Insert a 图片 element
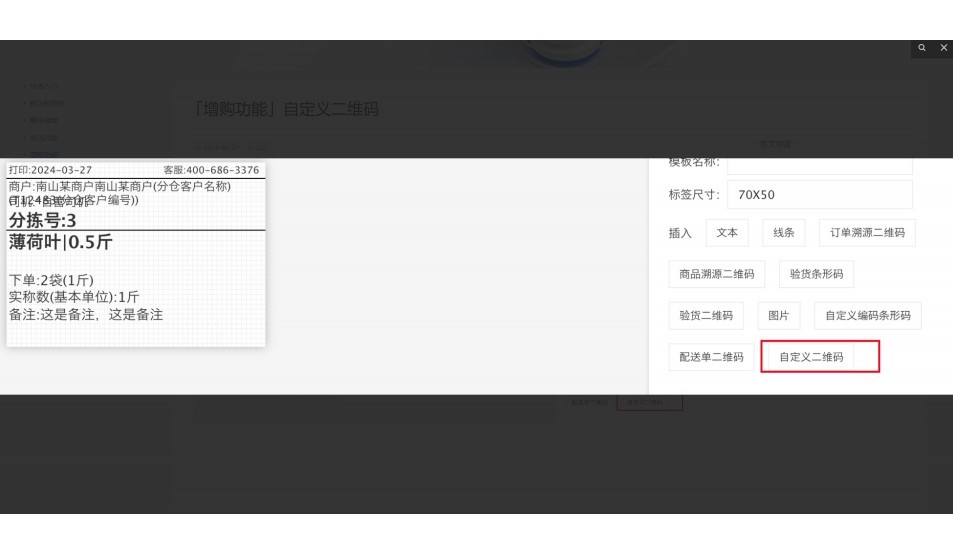Screen dimensions: 953x554 778,316
